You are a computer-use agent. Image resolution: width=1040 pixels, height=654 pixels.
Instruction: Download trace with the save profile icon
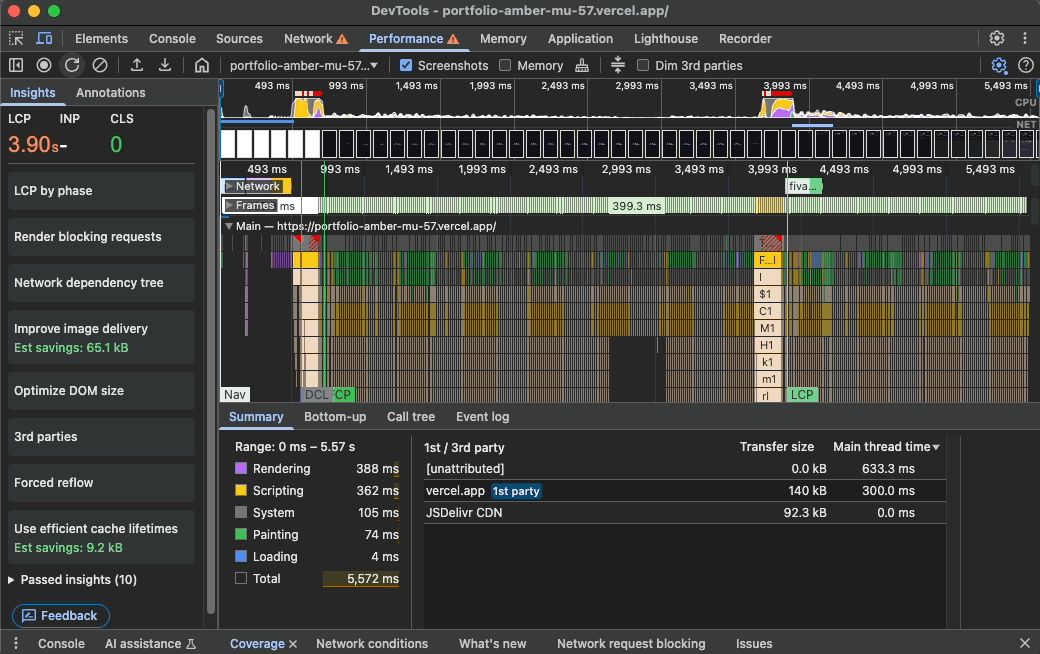click(x=165, y=65)
